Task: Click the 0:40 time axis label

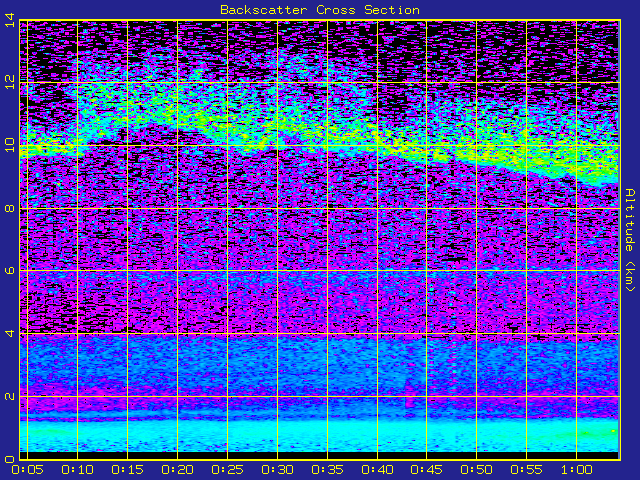Action: point(377,470)
